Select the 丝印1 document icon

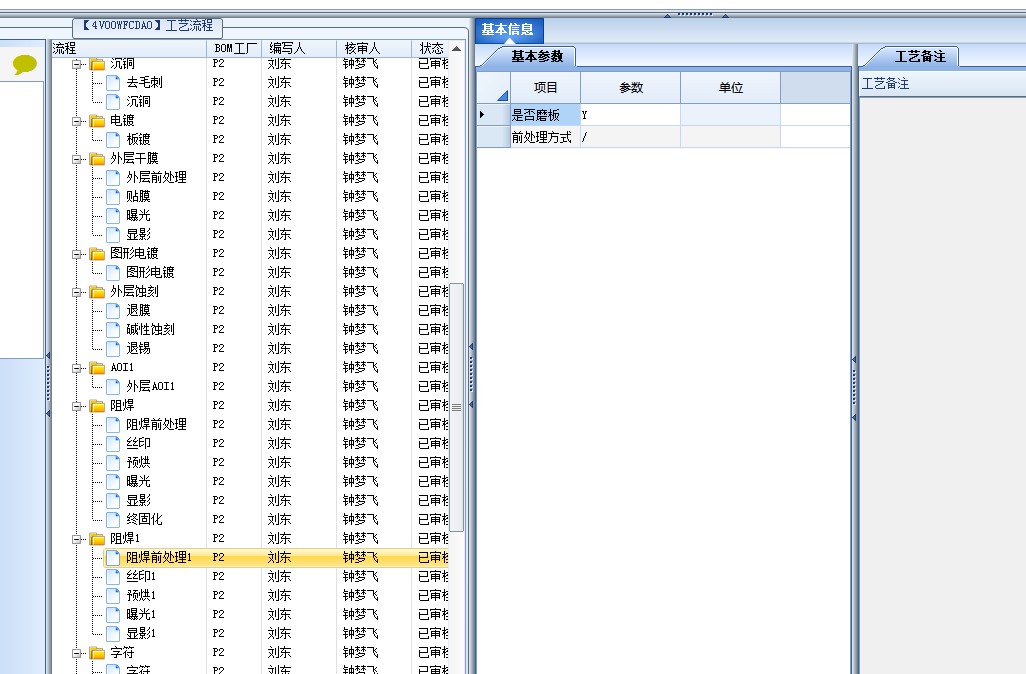(113, 576)
